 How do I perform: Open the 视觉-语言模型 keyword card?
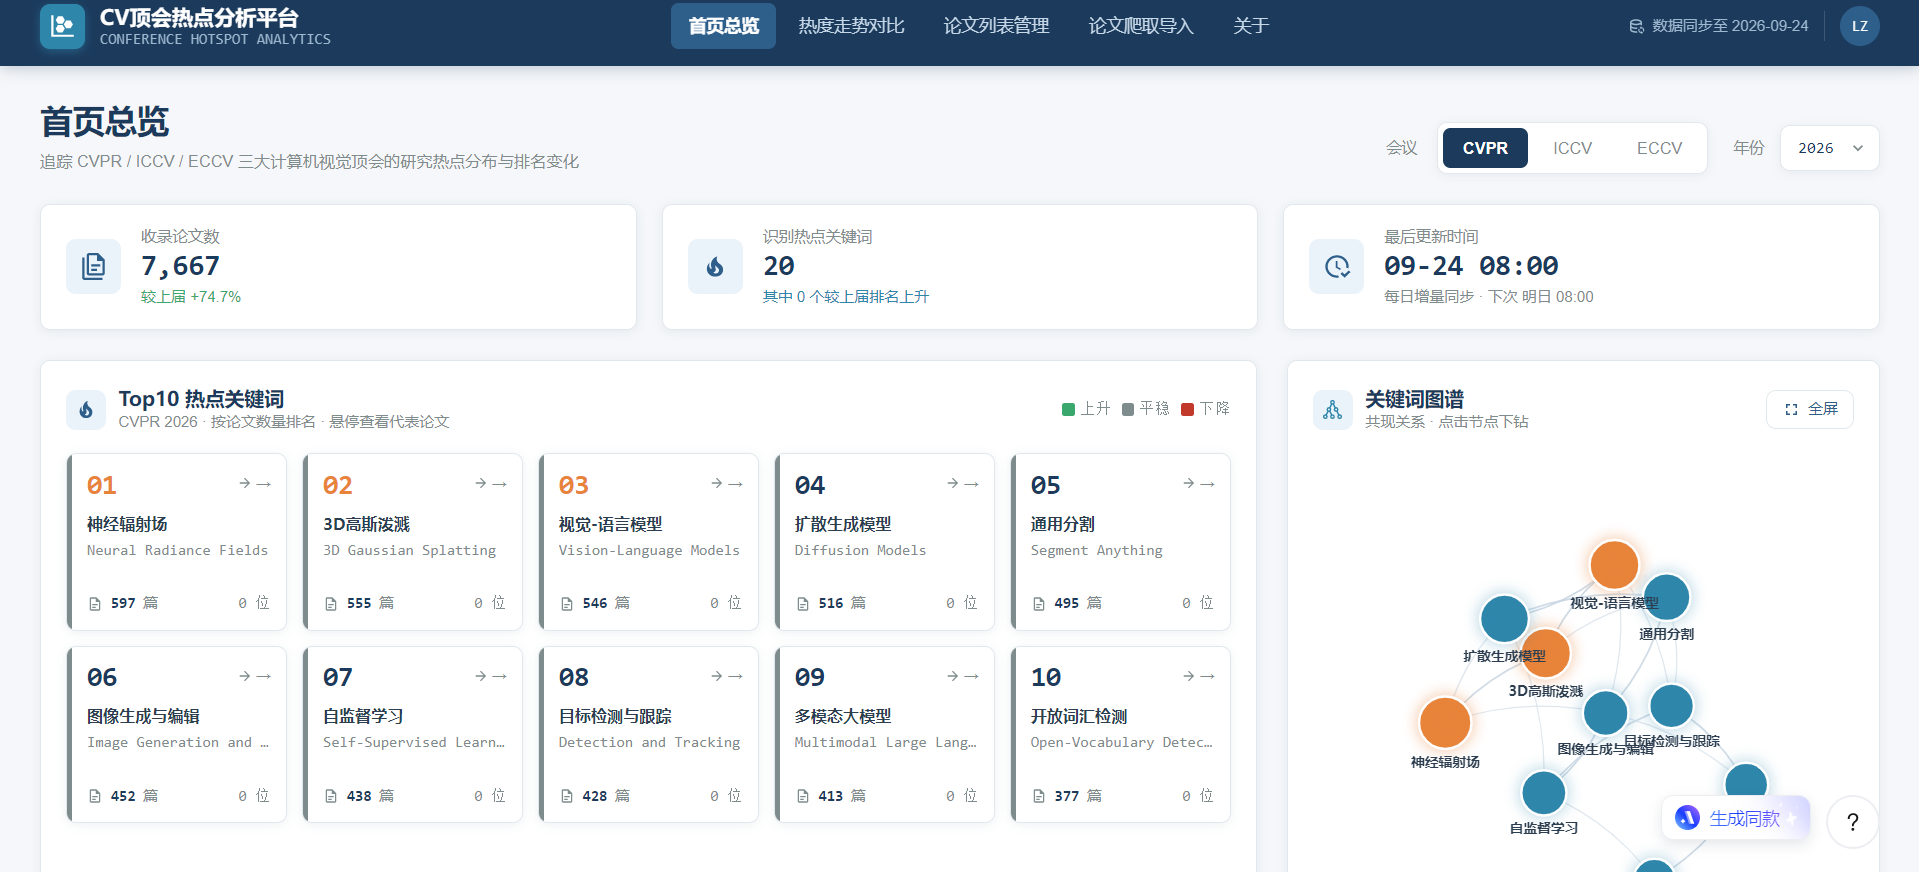(x=649, y=542)
